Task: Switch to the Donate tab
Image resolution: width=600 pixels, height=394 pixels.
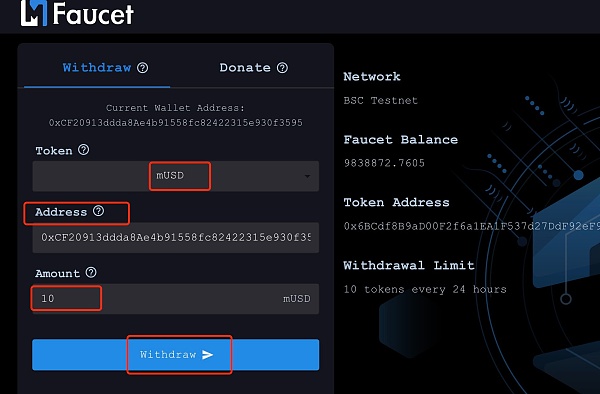Action: click(x=245, y=68)
